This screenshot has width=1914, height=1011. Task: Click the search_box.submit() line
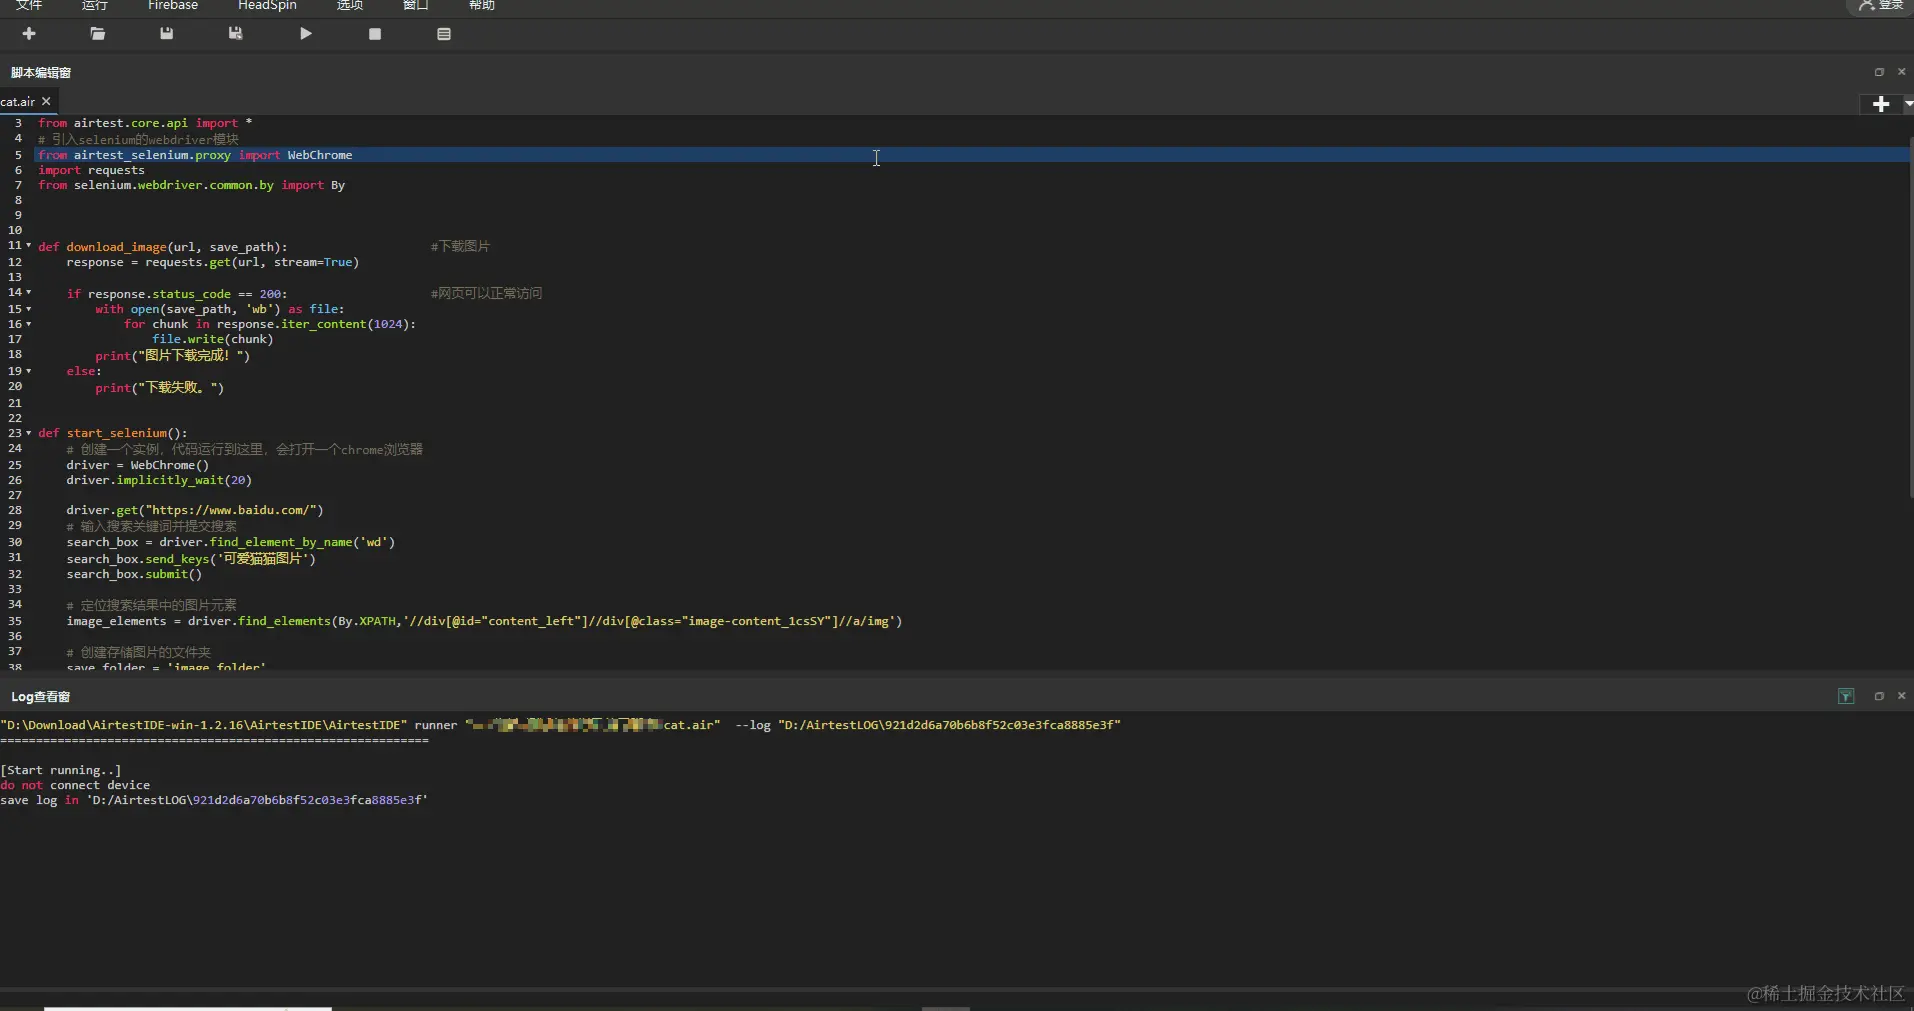coord(134,574)
